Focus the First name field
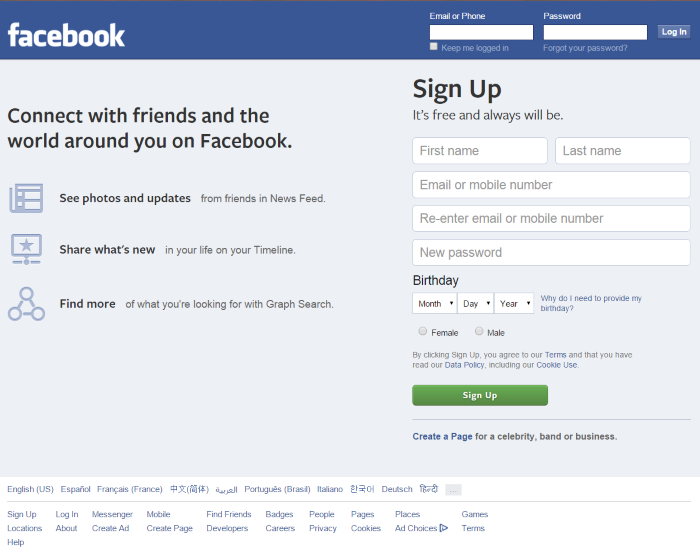The image size is (700, 548). tap(480, 151)
